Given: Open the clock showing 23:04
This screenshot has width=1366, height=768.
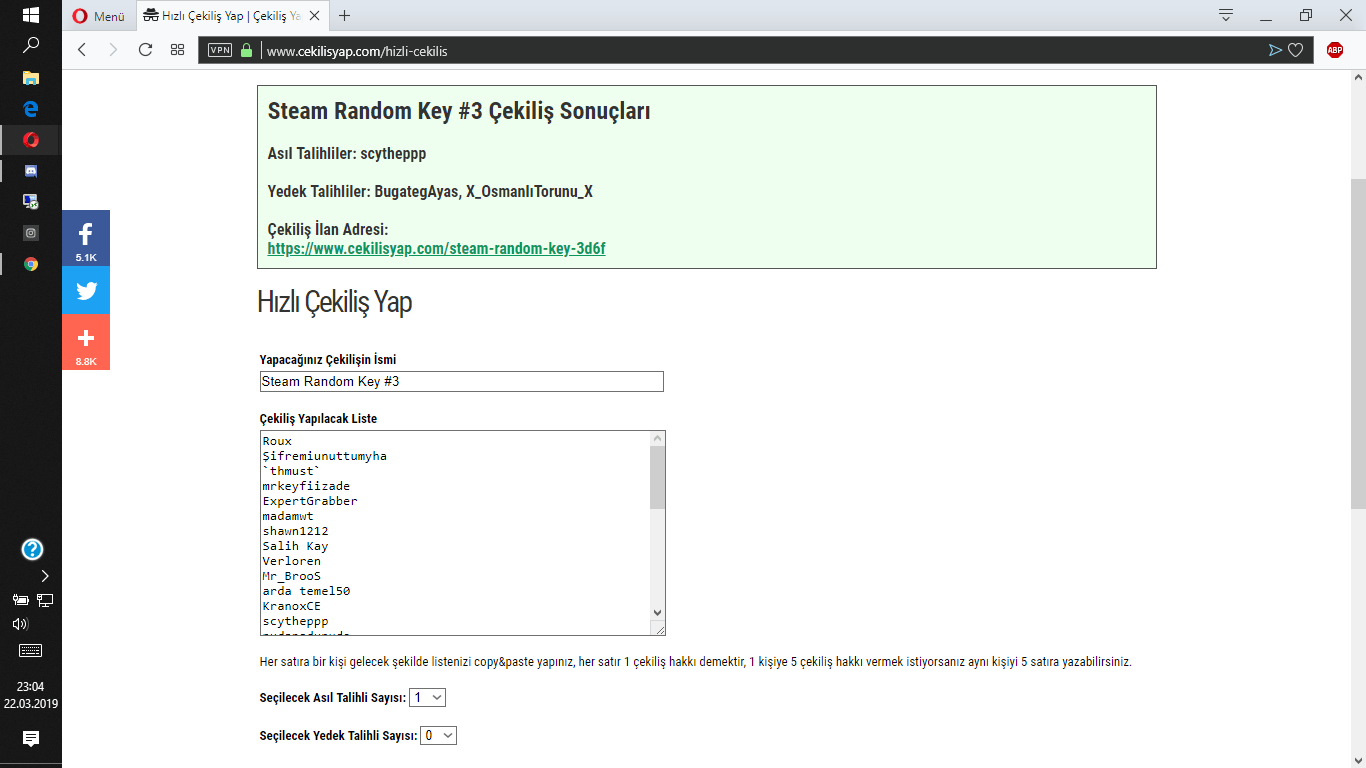Looking at the screenshot, I should click(31, 695).
